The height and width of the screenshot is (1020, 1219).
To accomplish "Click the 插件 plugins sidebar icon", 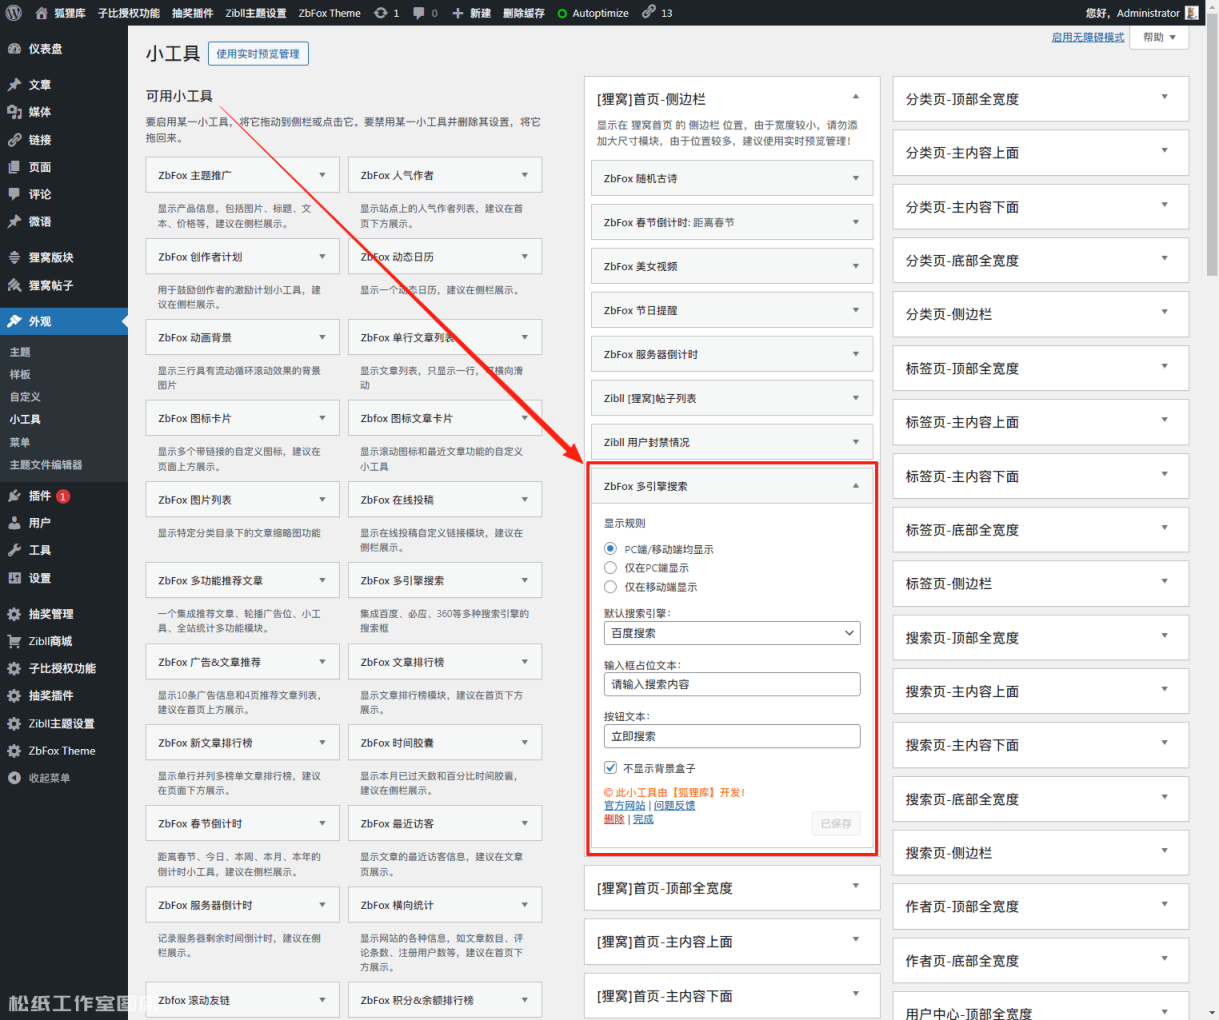I will (x=14, y=496).
